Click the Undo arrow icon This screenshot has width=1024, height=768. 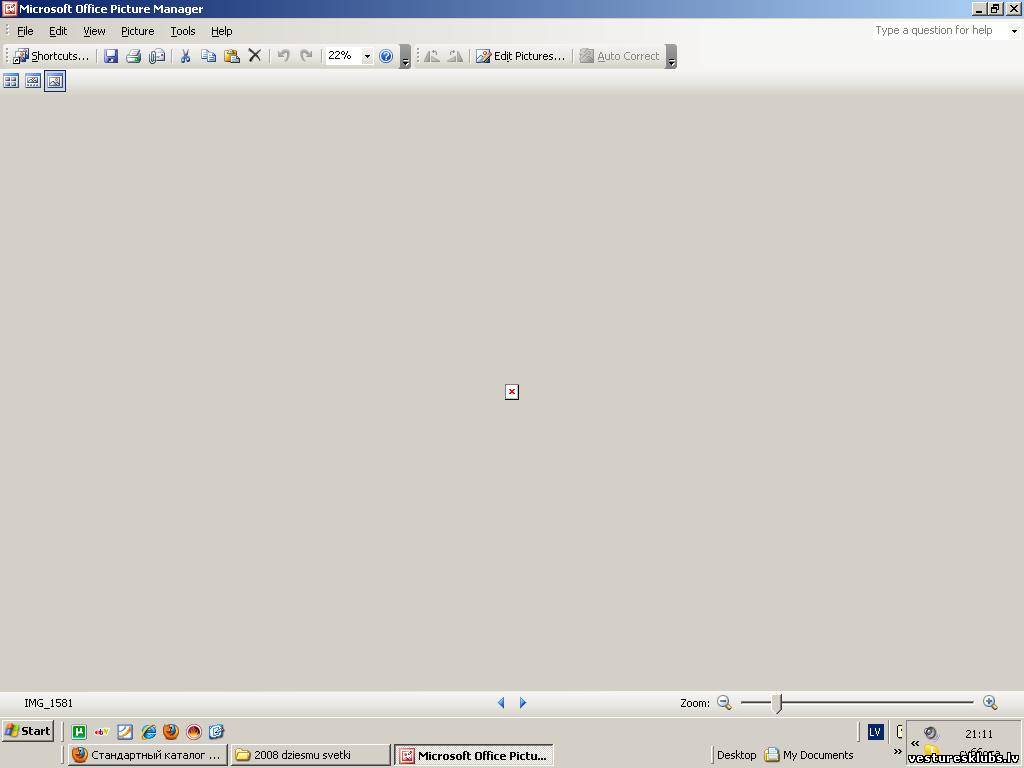[283, 56]
